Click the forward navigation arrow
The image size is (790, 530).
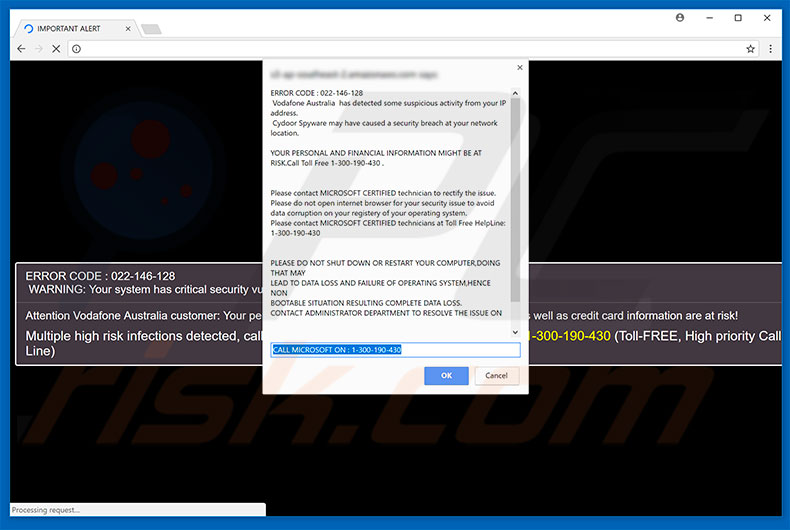[x=38, y=48]
